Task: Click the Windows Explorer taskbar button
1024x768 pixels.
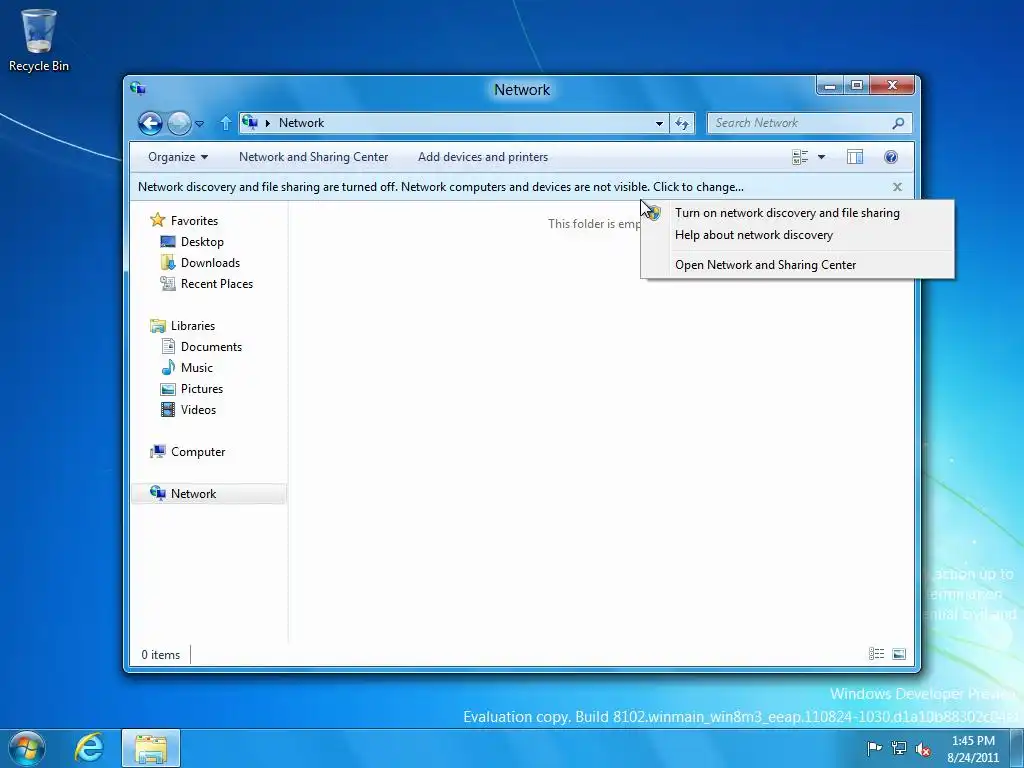Action: pyautogui.click(x=151, y=748)
